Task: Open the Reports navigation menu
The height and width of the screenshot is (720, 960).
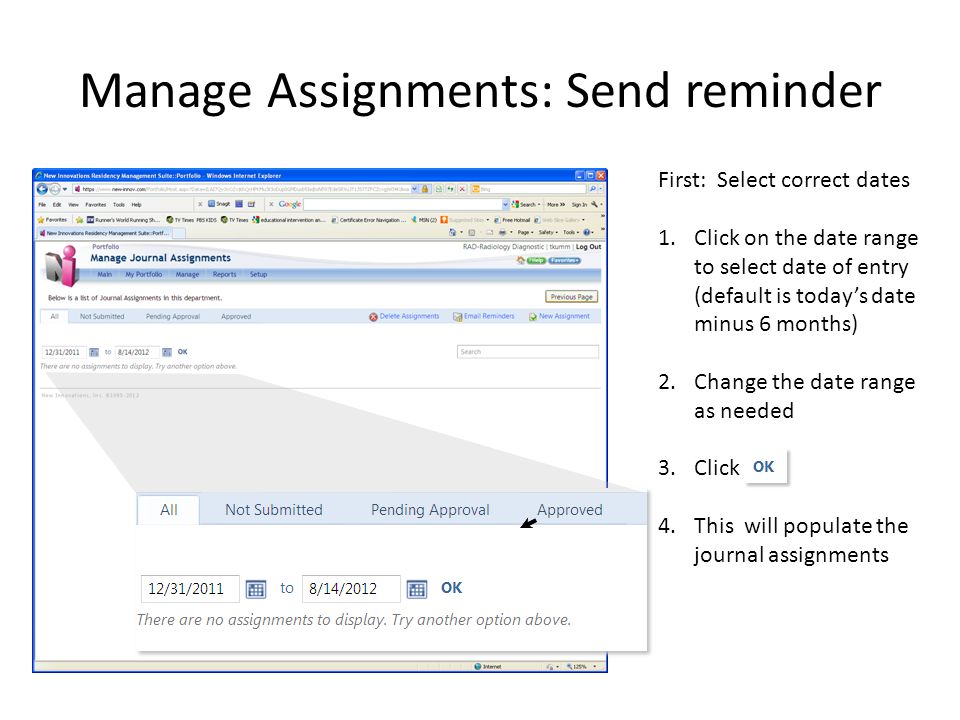Action: tap(225, 274)
